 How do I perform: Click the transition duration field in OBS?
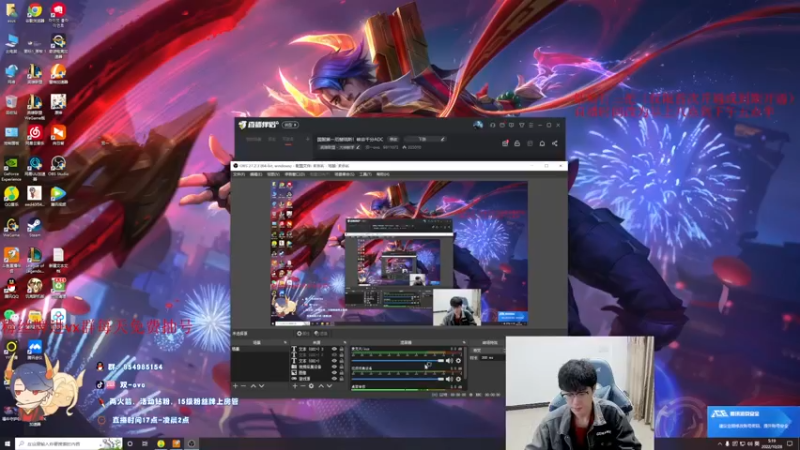coord(491,358)
